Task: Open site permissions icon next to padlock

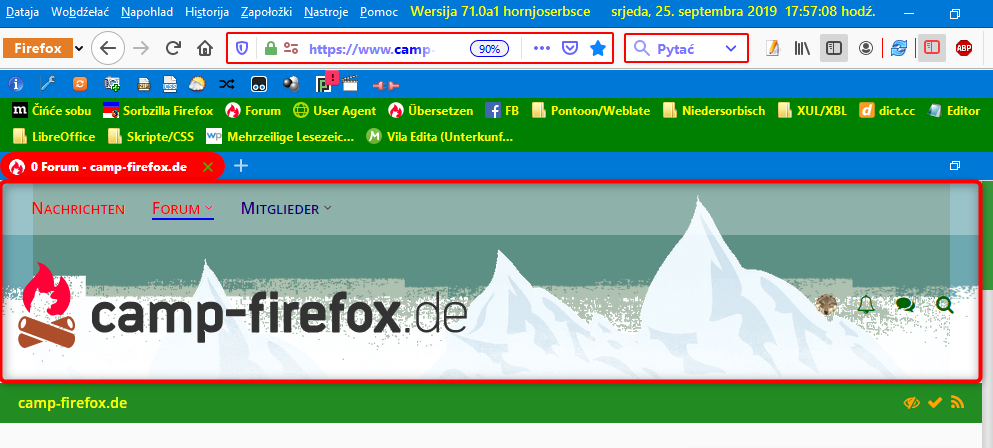Action: [x=291, y=48]
